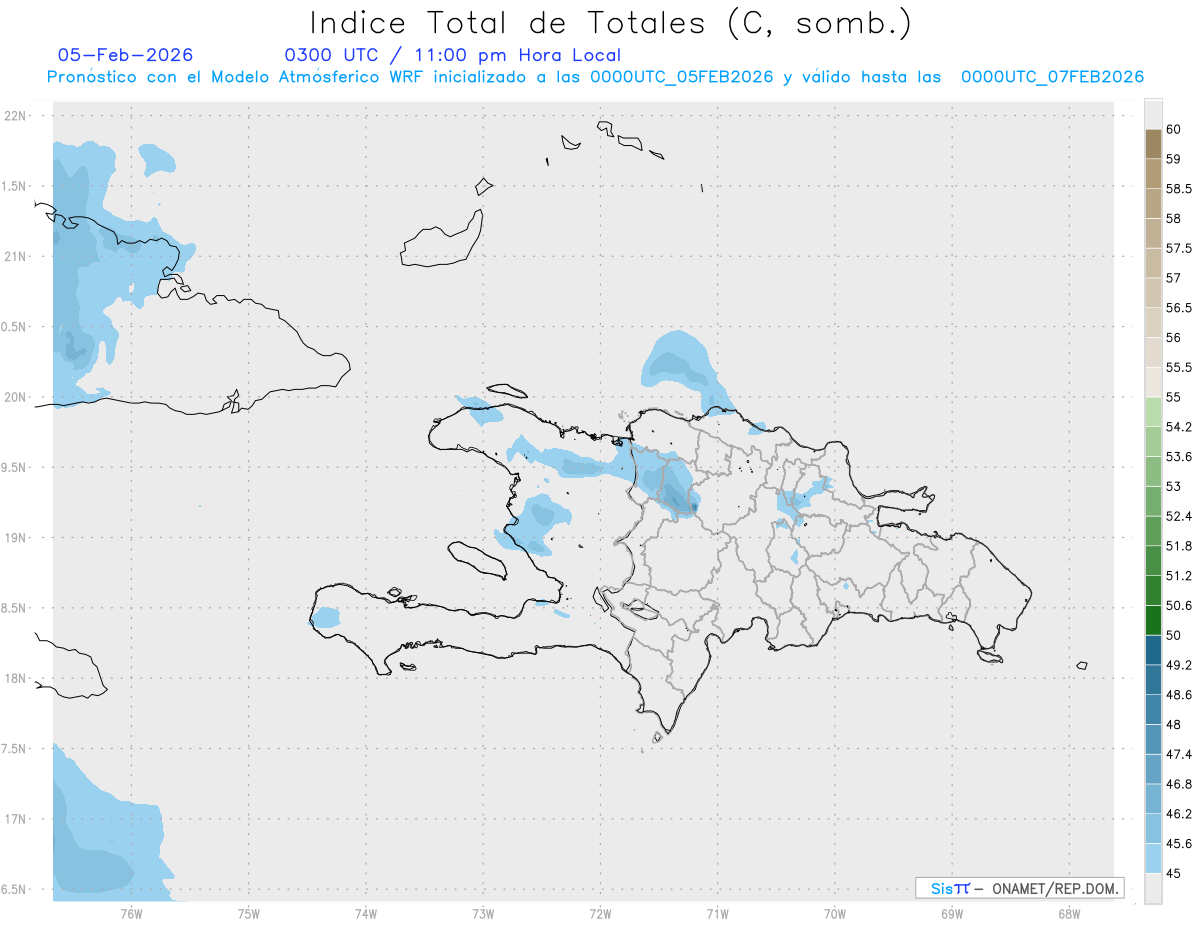Click '0300 UTC / 11:00 pm Hora Local'
The height and width of the screenshot is (927, 1200).
click(x=452, y=55)
